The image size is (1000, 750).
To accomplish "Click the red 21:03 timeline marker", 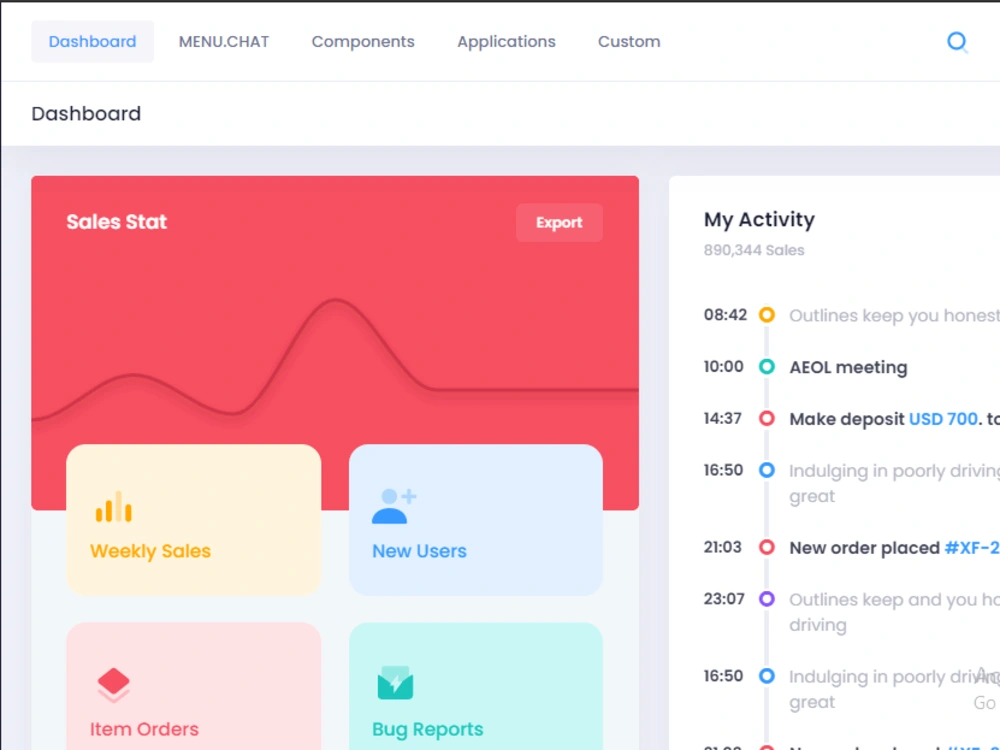I will coord(767,547).
